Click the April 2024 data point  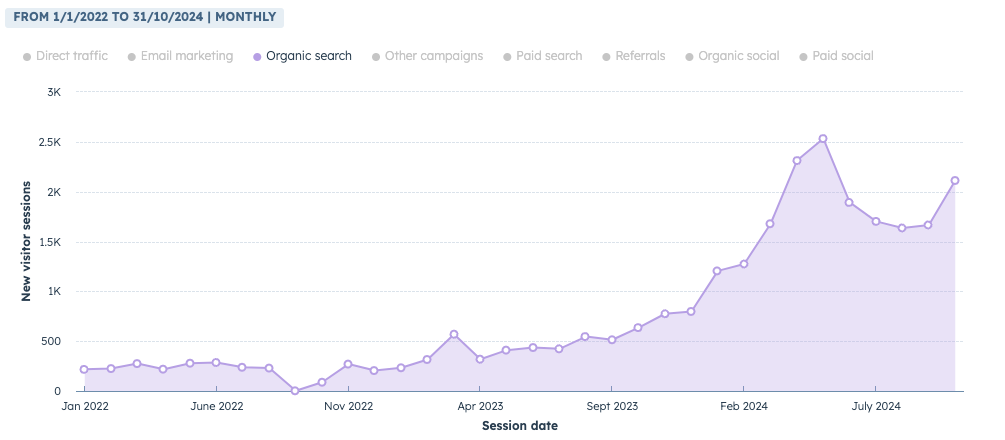pyautogui.click(x=797, y=160)
